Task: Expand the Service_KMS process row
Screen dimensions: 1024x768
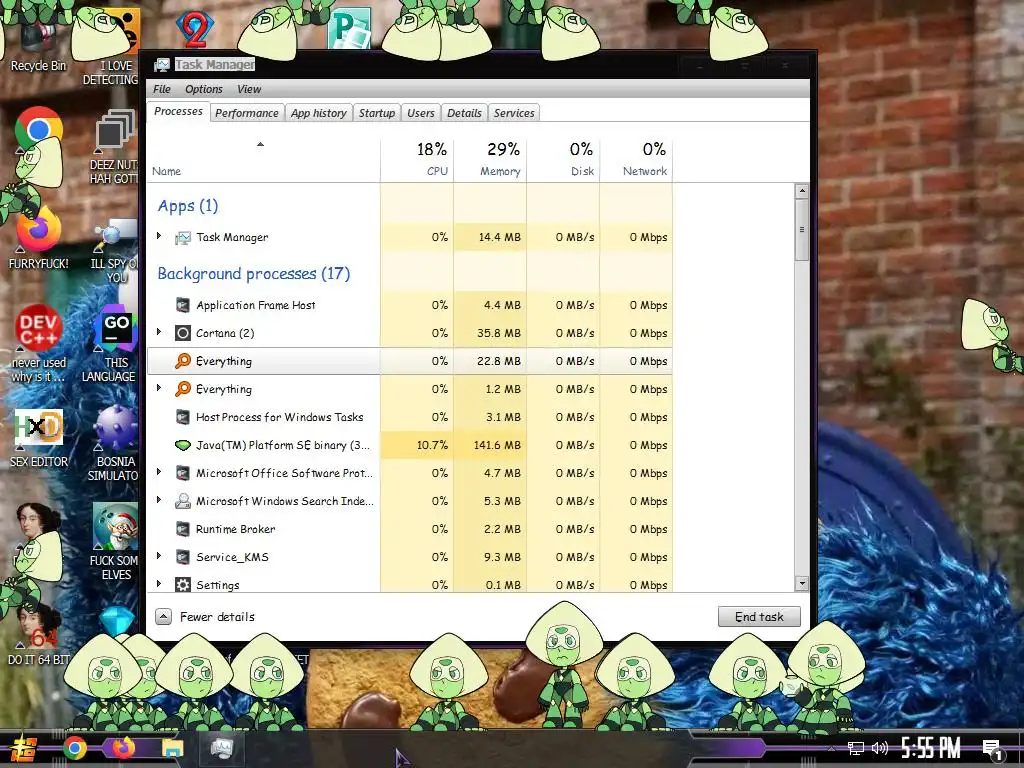Action: click(x=159, y=556)
